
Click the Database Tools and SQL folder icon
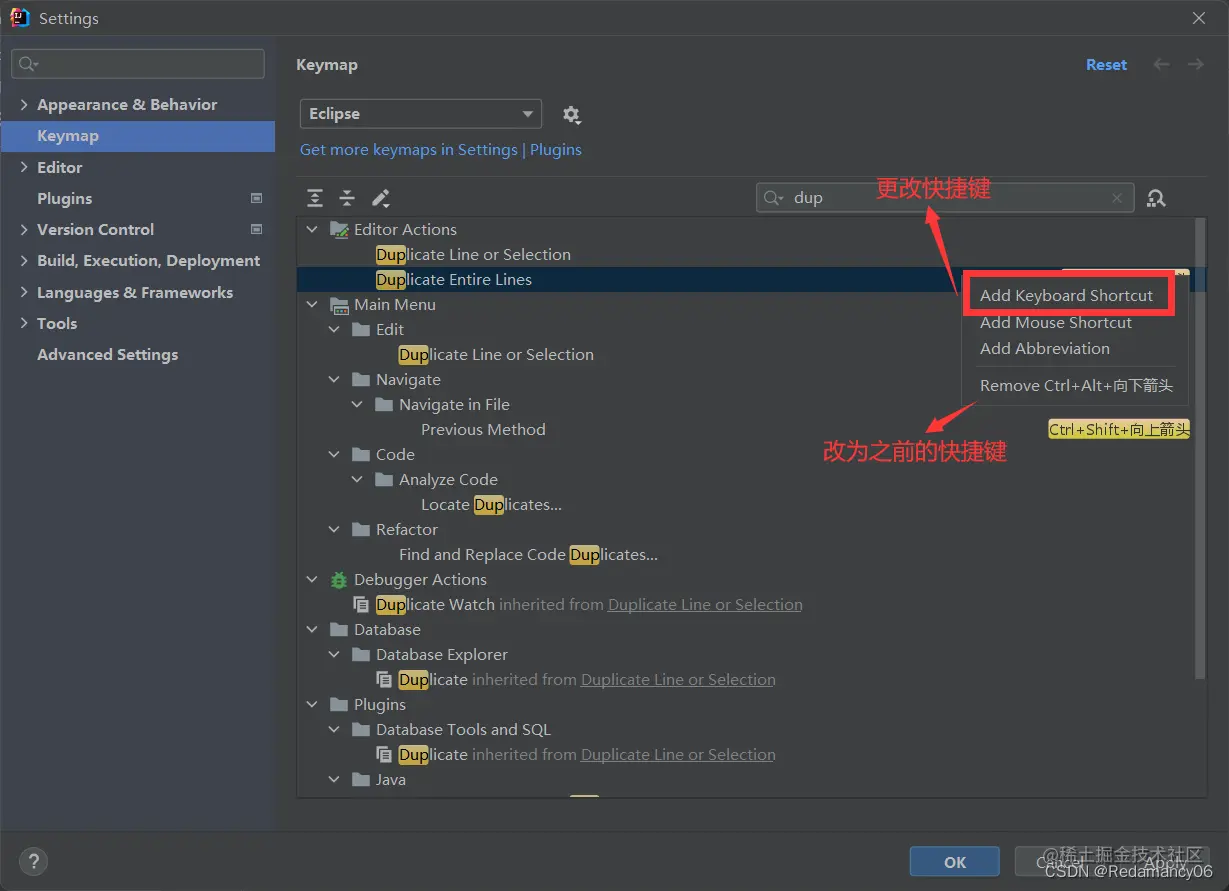(361, 729)
